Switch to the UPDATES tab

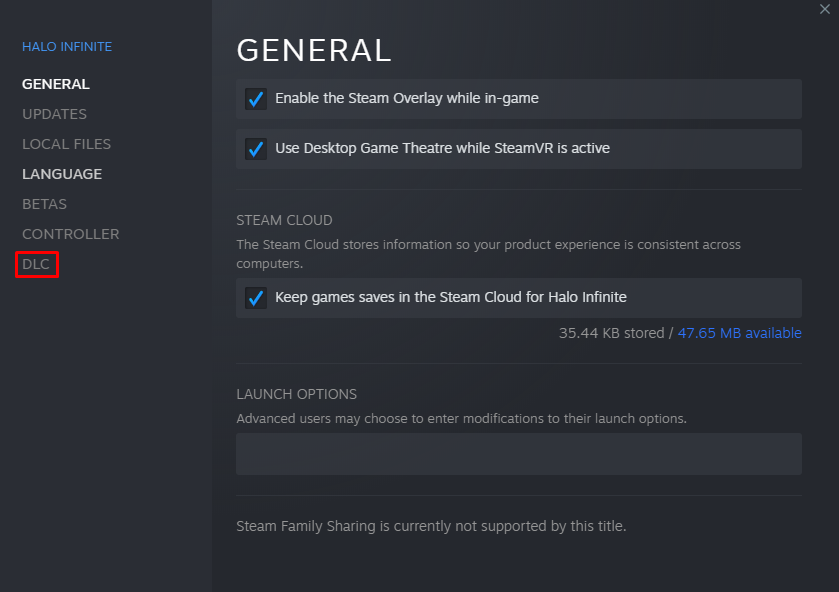coord(54,114)
